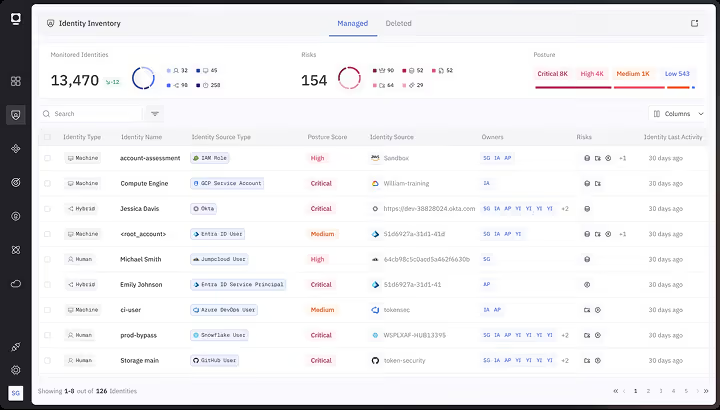720x410 pixels.
Task: Click the filter icon beside search
Action: click(x=155, y=114)
